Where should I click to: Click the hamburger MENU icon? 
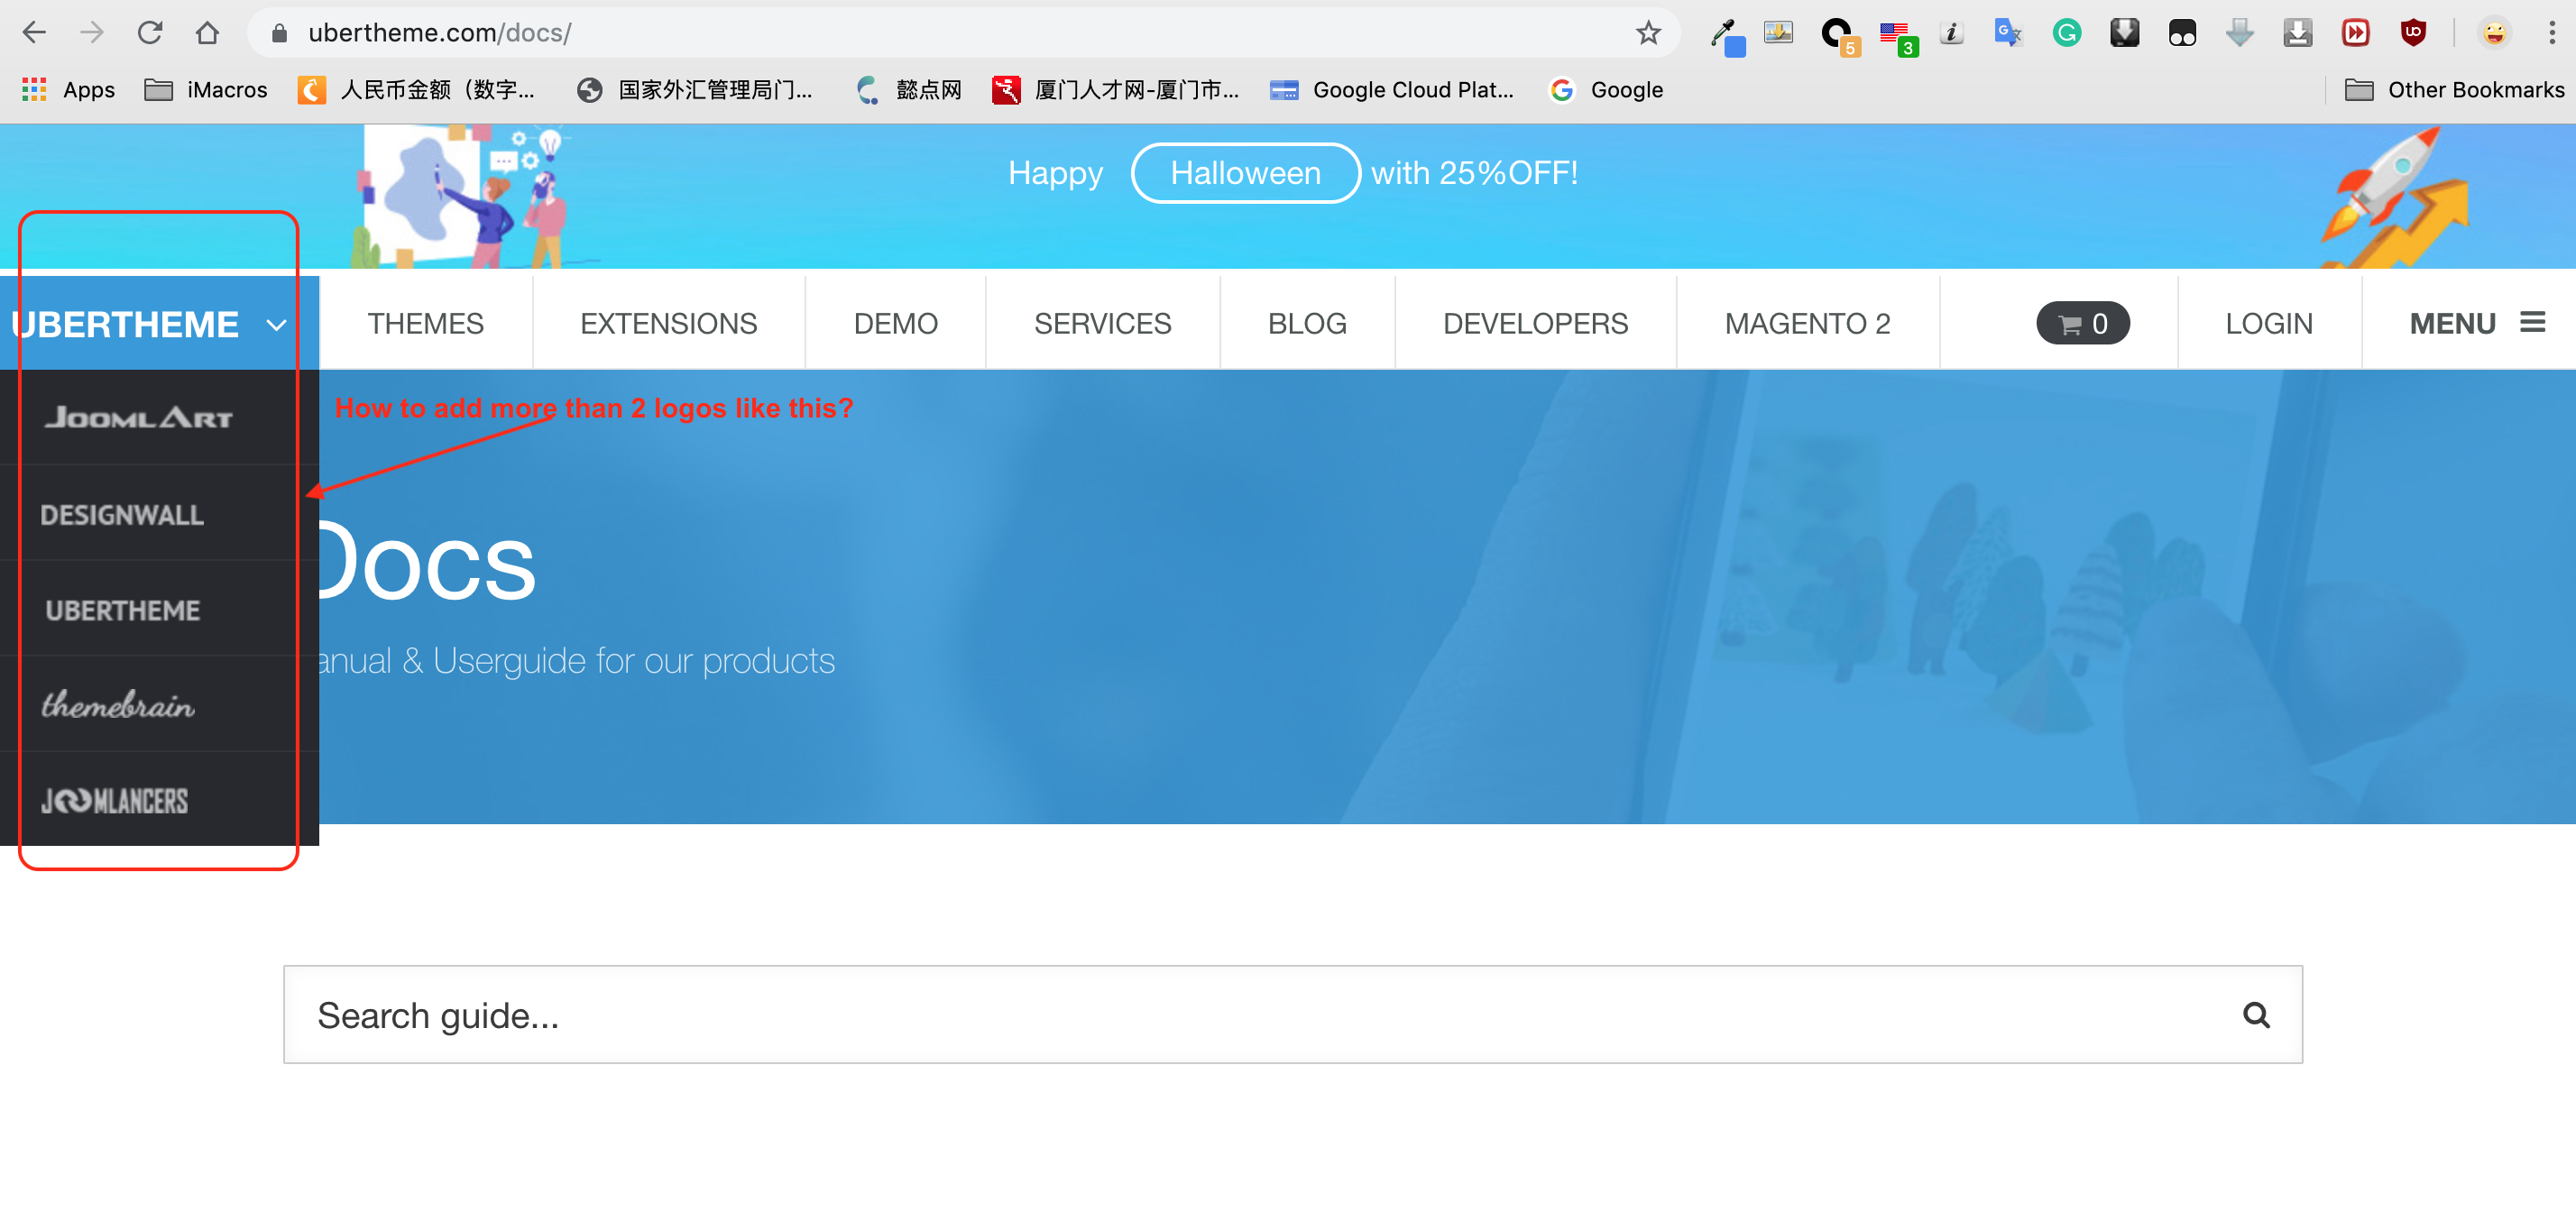coord(2532,323)
